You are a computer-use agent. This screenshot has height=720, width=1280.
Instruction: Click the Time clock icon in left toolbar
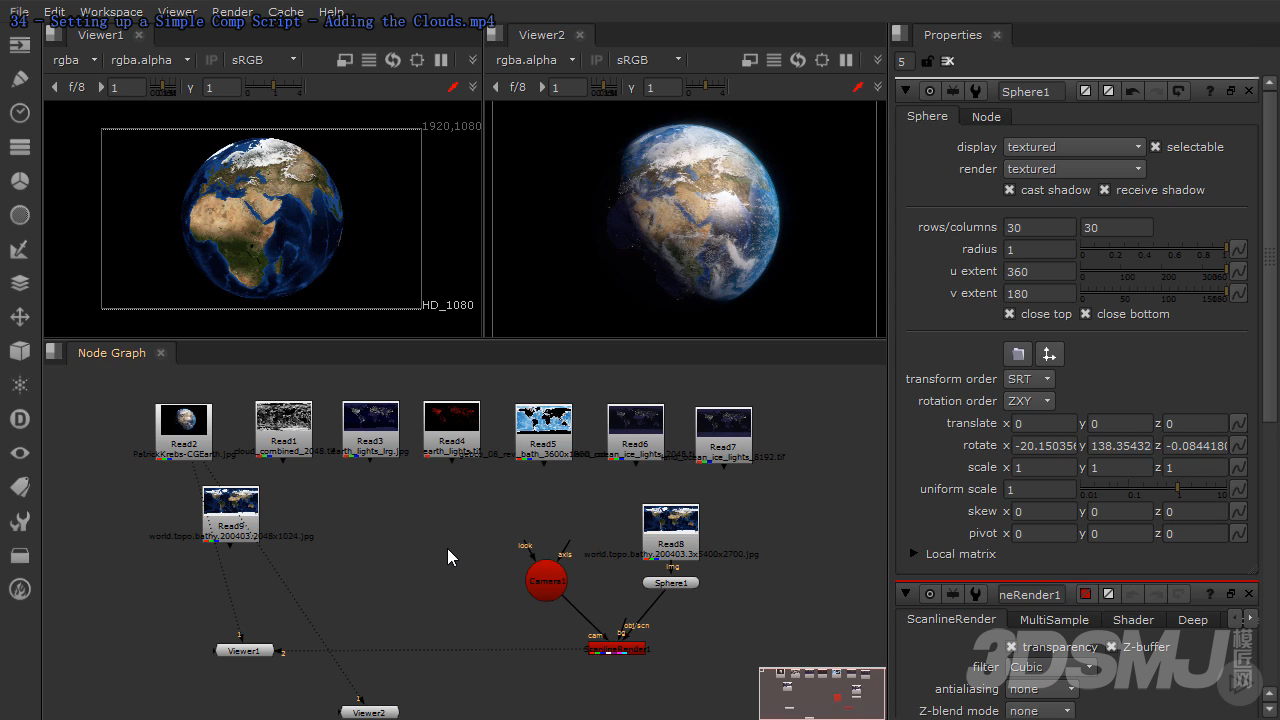tap(19, 113)
